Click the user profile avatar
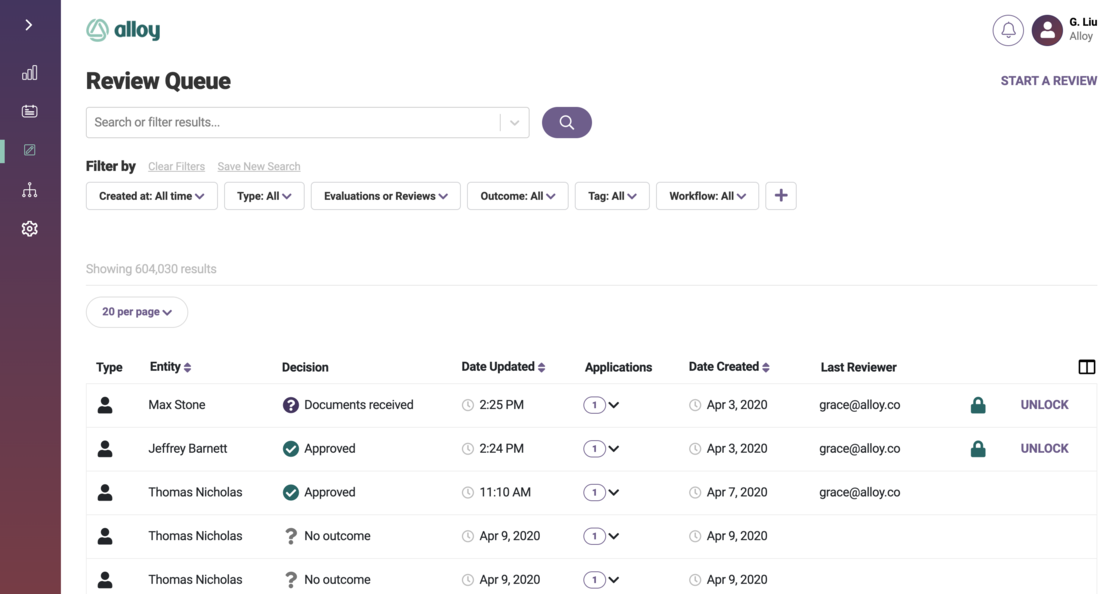This screenshot has height=594, width=1120. click(1047, 30)
